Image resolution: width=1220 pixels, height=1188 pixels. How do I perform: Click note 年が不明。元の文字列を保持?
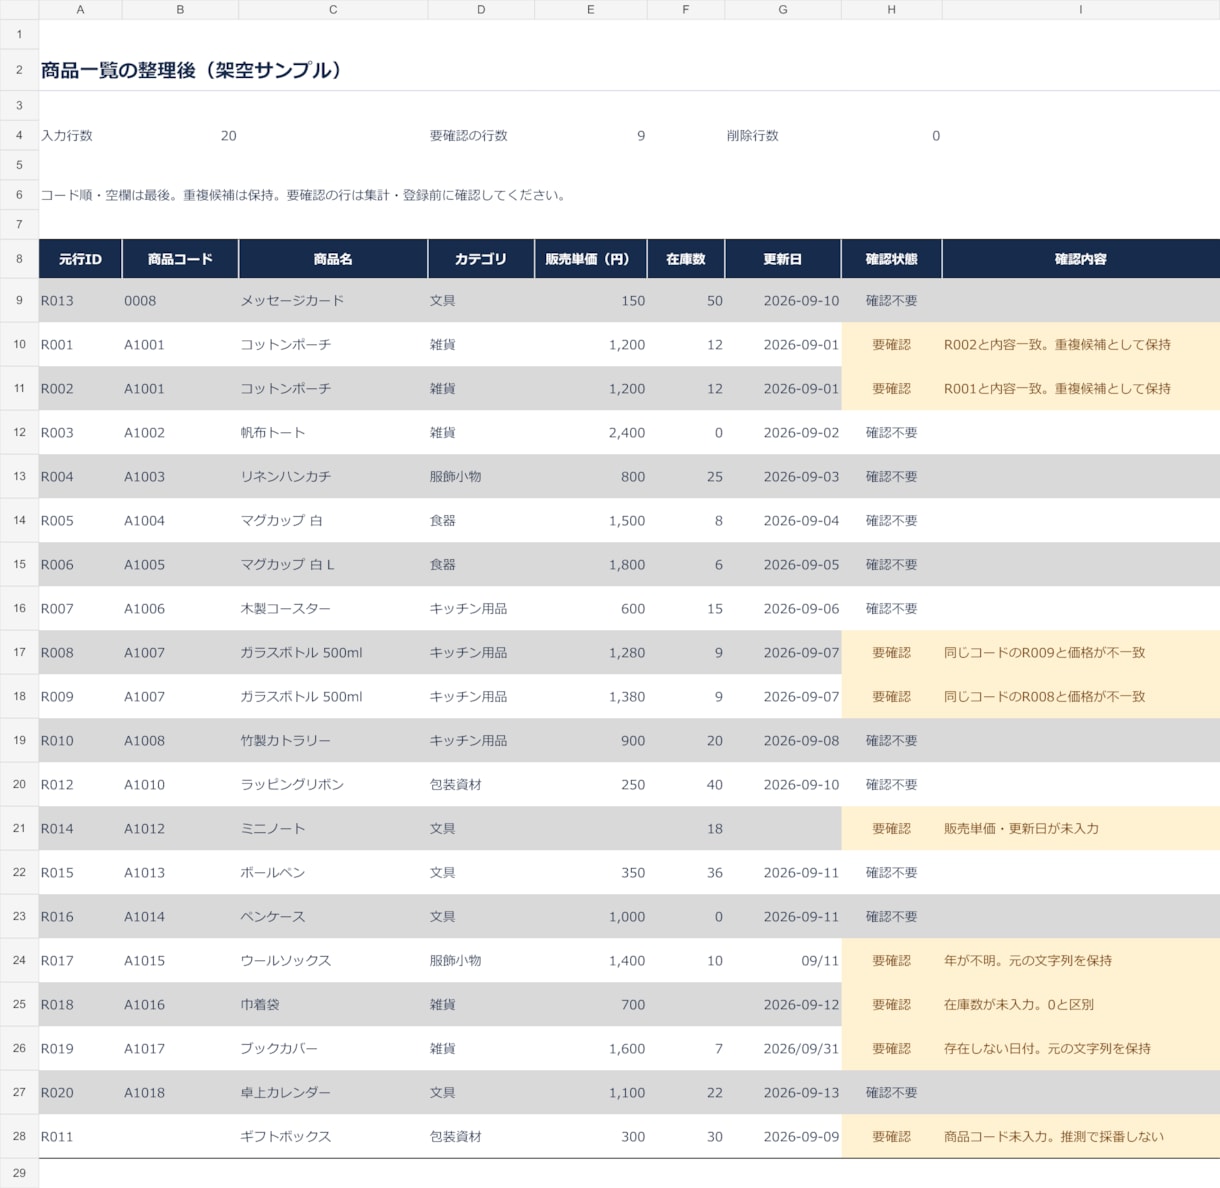coord(1028,961)
